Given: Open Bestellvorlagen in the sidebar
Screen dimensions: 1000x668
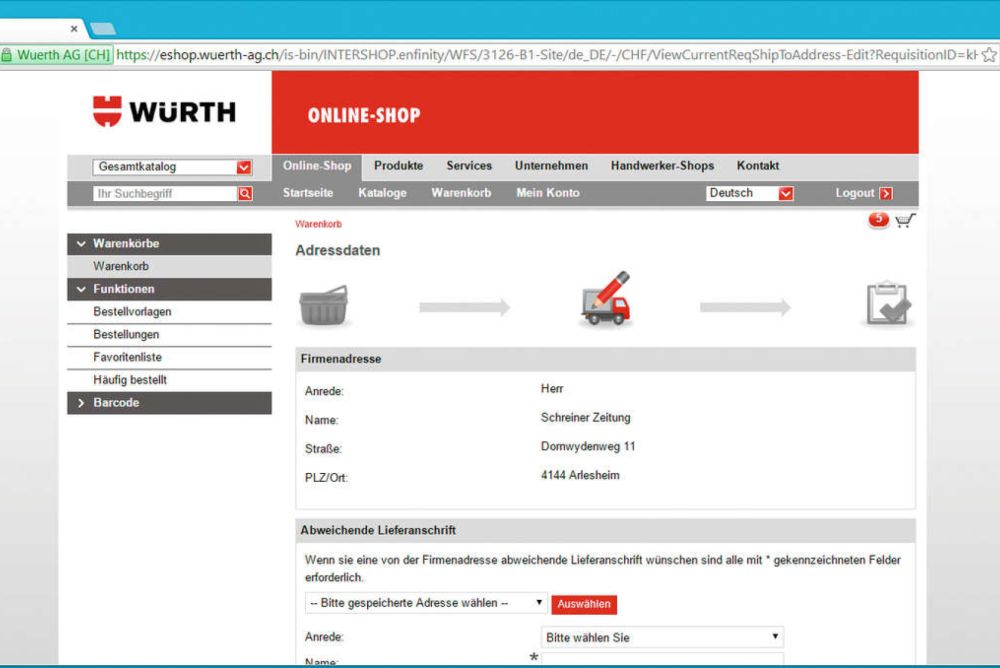Looking at the screenshot, I should click(x=169, y=312).
